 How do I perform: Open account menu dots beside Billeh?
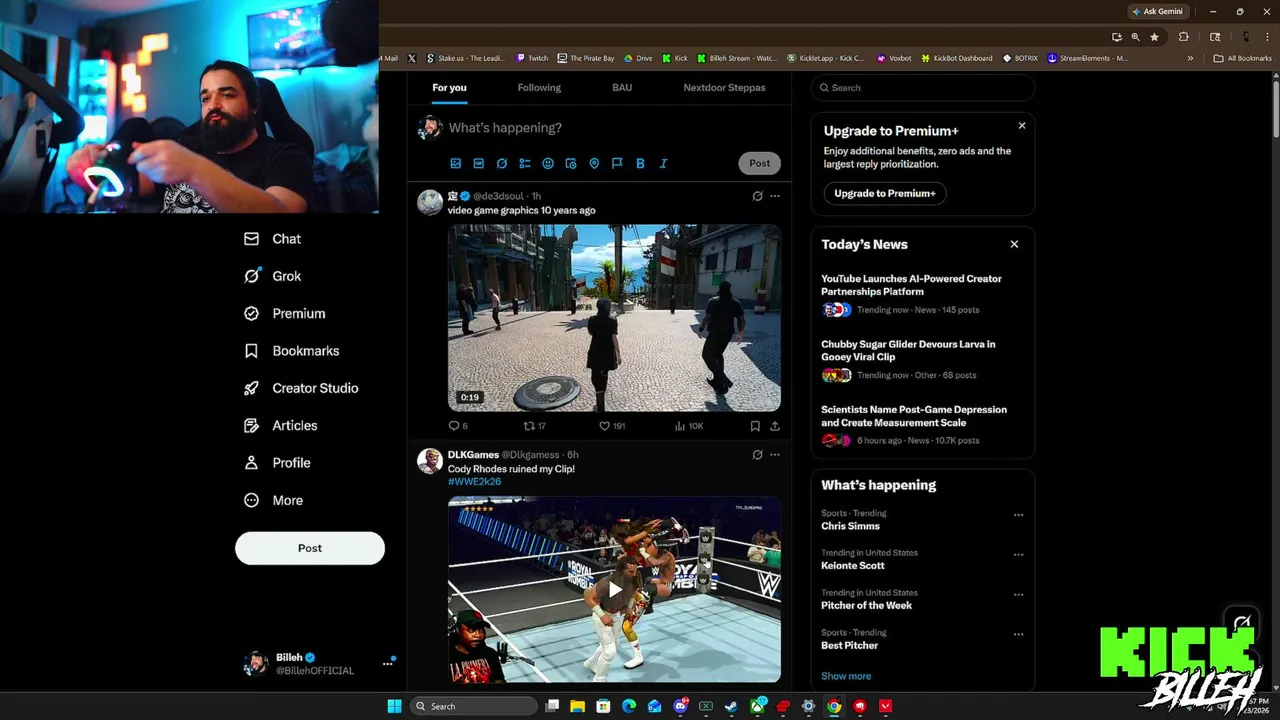click(x=388, y=663)
